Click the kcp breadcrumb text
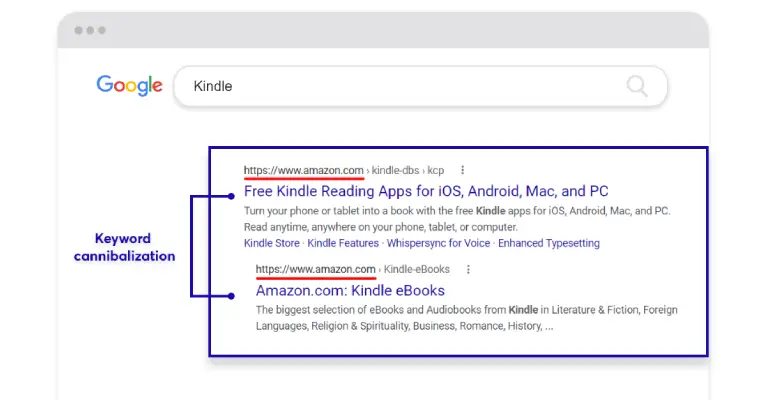This screenshot has width=775, height=400. pos(435,171)
